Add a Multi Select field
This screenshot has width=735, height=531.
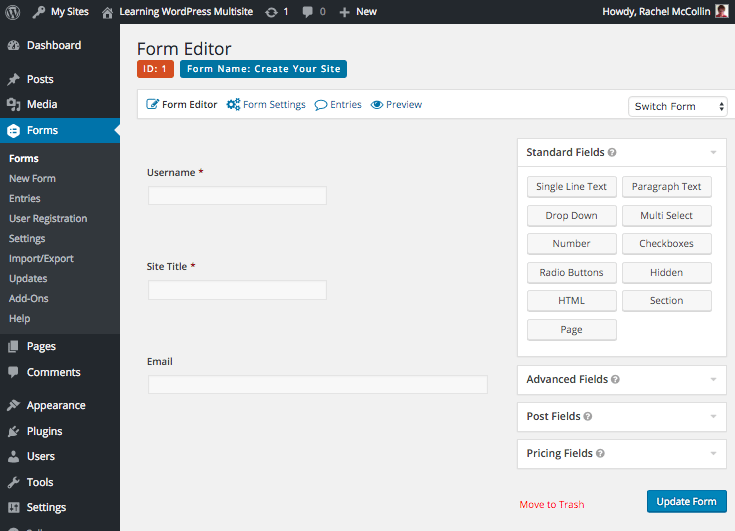tap(667, 216)
